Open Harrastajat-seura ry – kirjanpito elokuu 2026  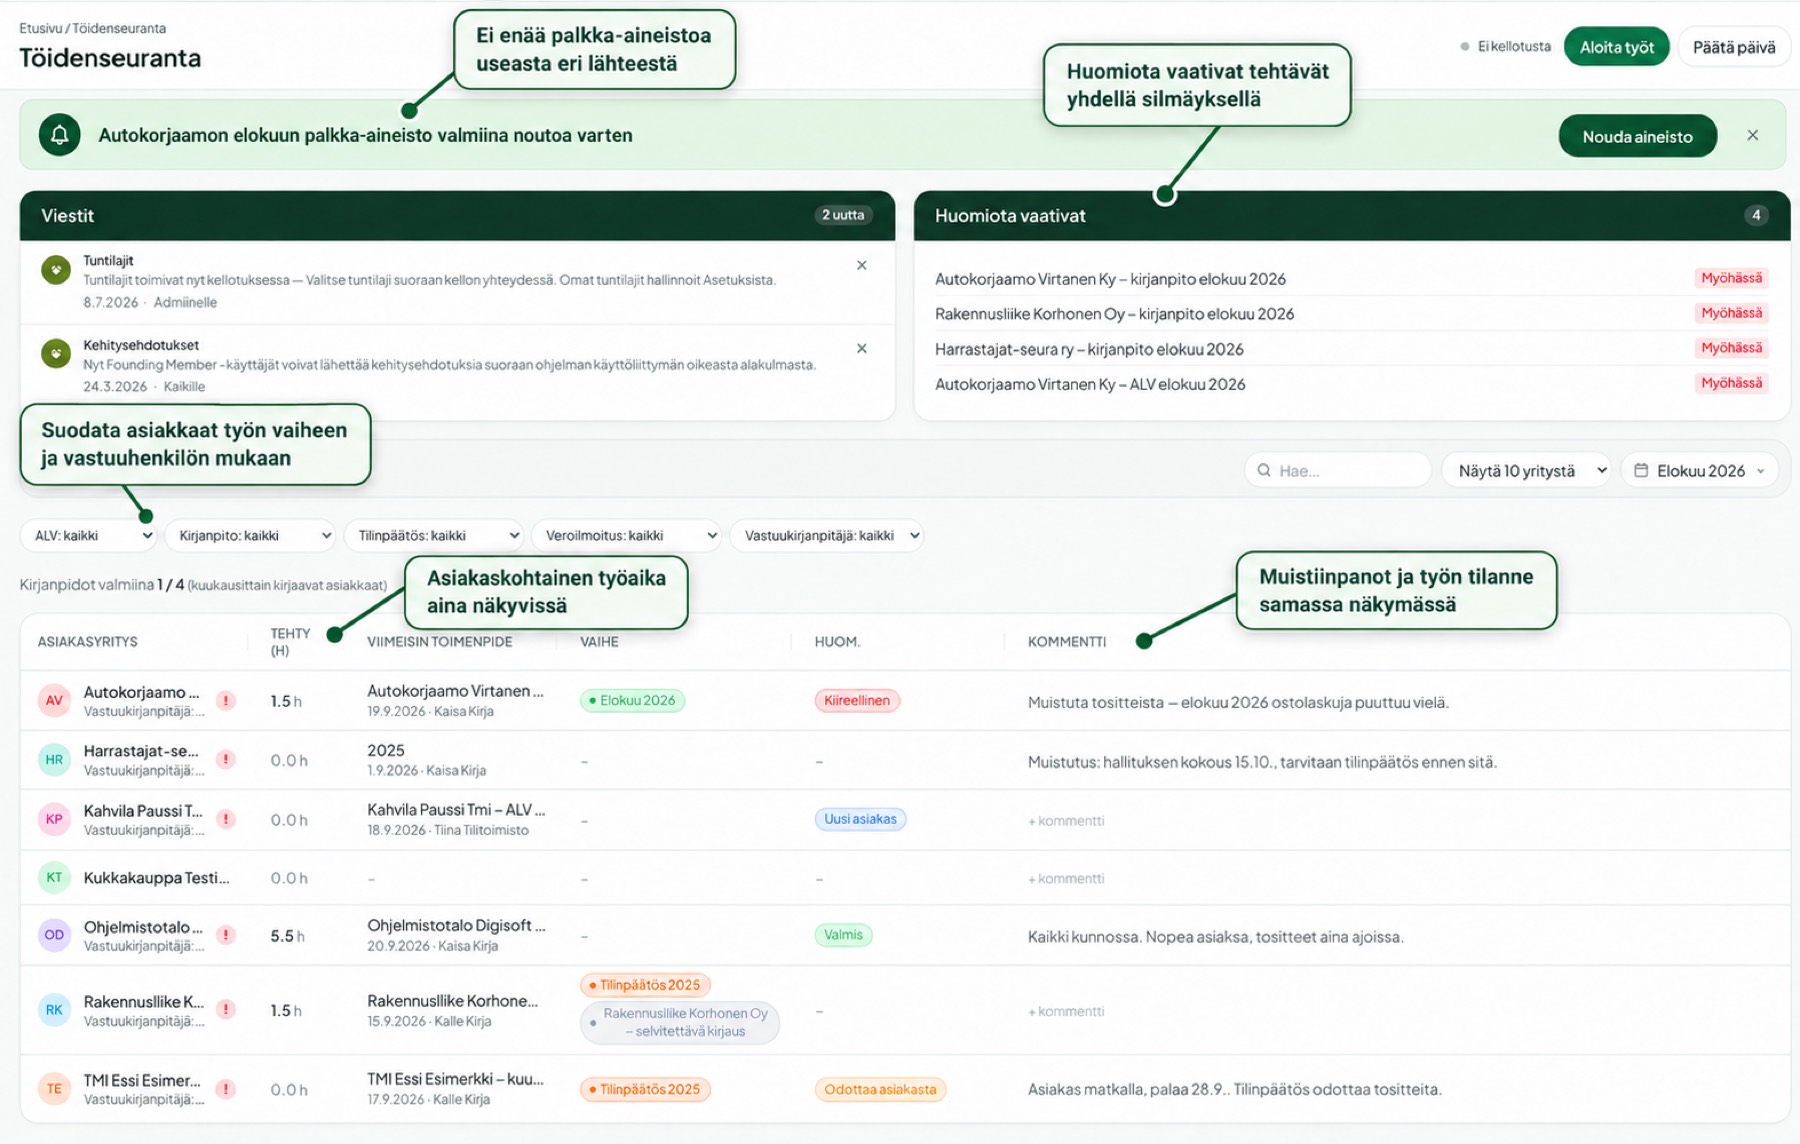click(1351, 349)
